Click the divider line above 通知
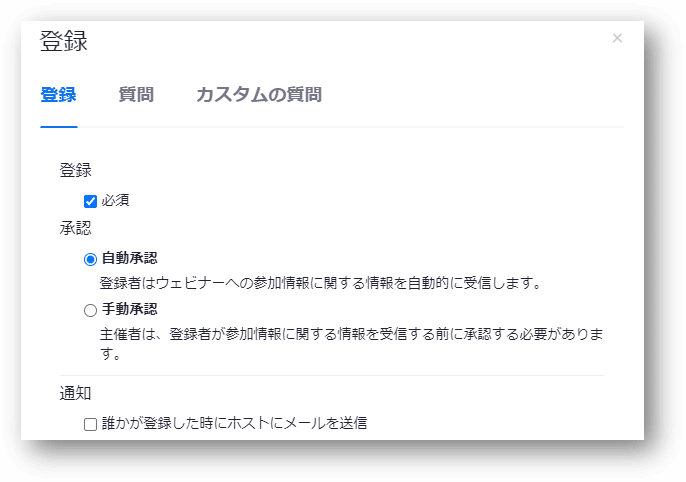This screenshot has width=686, height=482. click(x=332, y=375)
